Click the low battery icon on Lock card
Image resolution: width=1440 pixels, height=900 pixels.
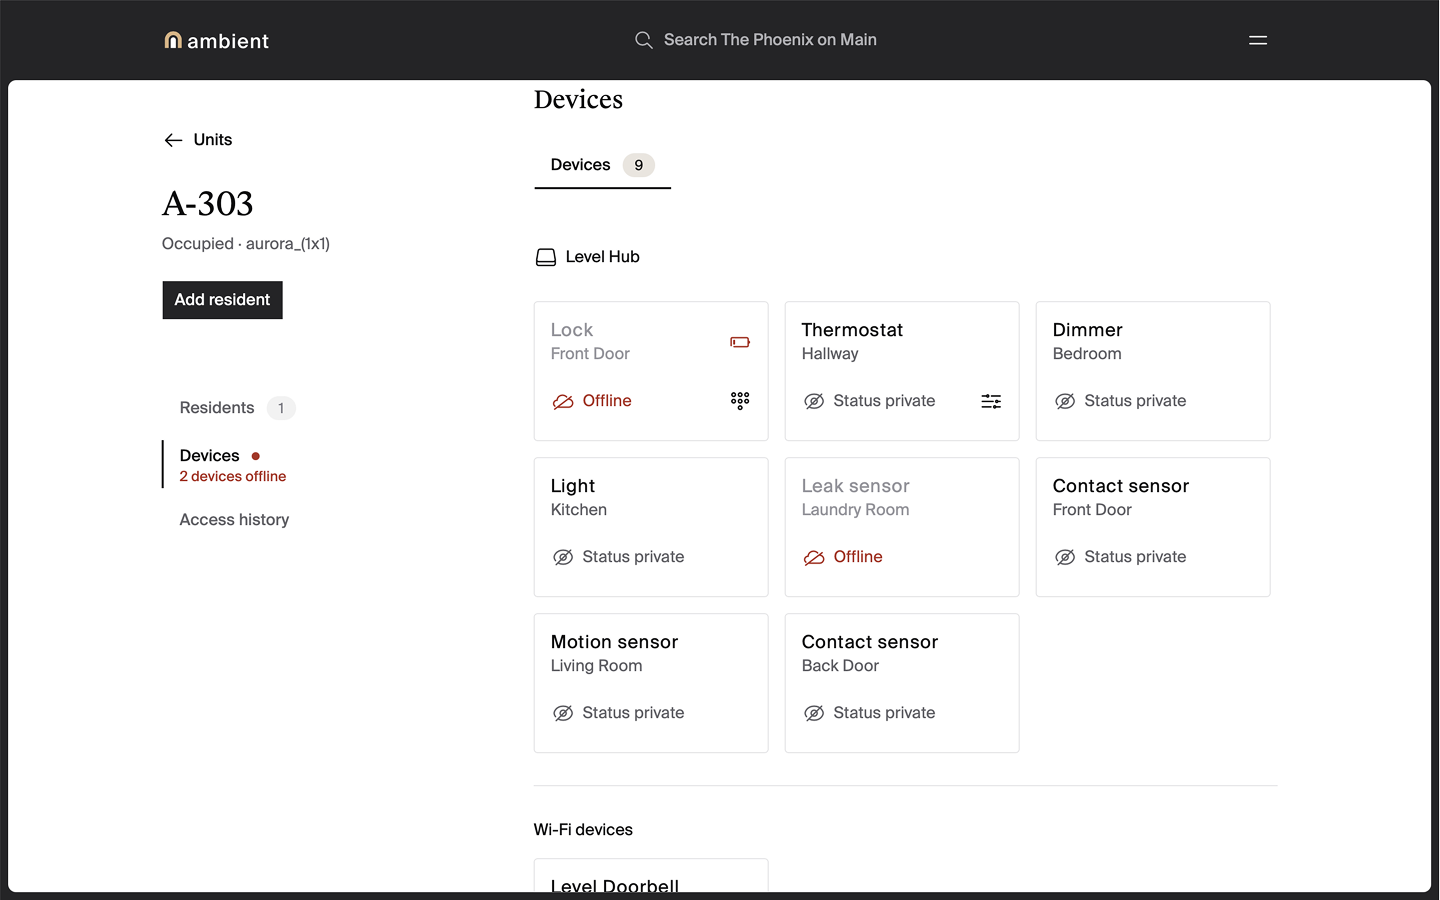point(739,342)
